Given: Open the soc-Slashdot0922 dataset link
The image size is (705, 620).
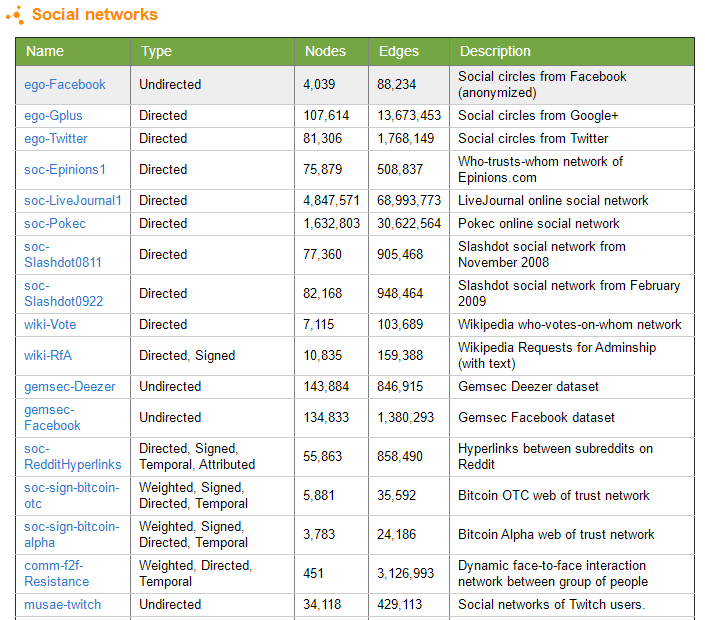Looking at the screenshot, I should point(63,294).
